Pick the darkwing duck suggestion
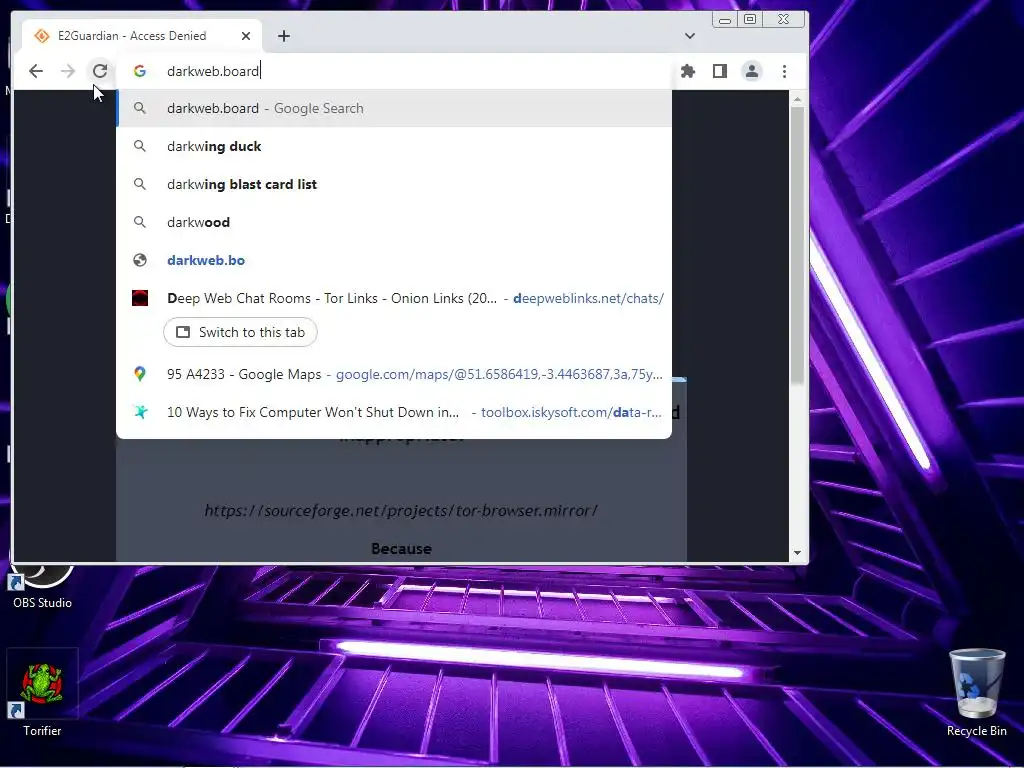The width and height of the screenshot is (1024, 768). tap(394, 146)
